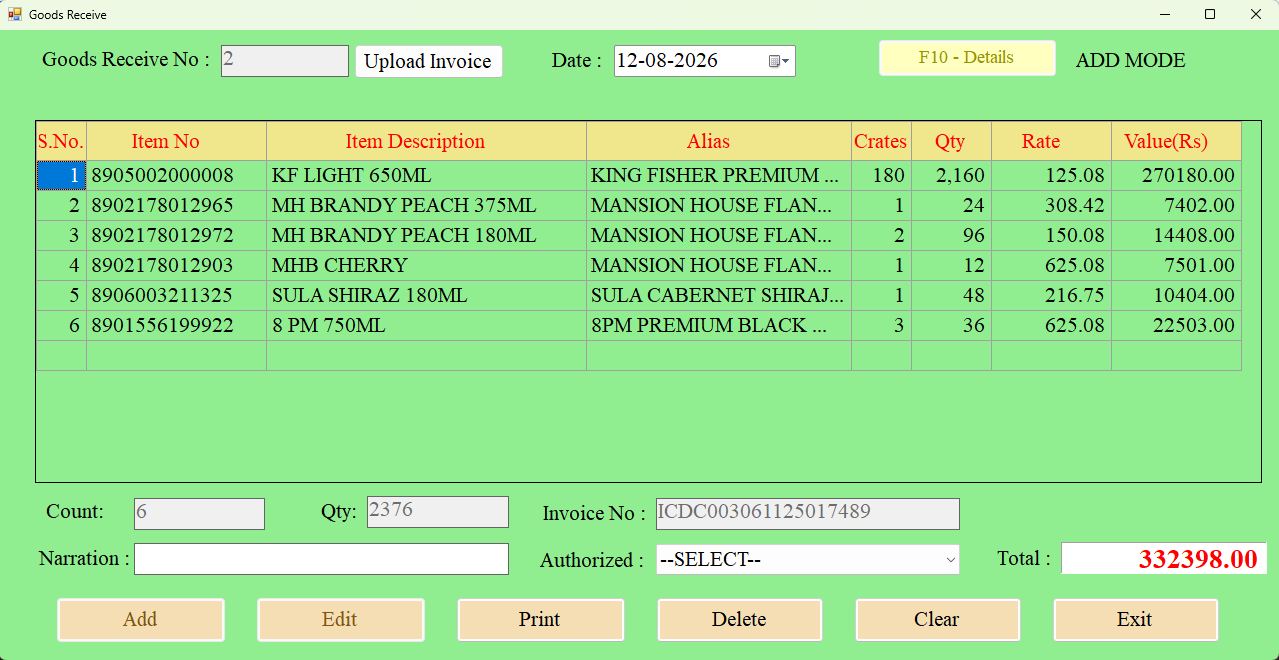Expand the Authorized --SELECT-- combo box
The height and width of the screenshot is (660, 1279).
pyautogui.click(x=807, y=560)
